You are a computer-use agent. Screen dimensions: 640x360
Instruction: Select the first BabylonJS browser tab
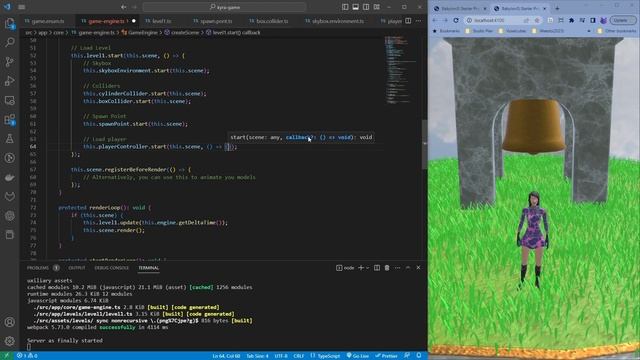coord(459,8)
